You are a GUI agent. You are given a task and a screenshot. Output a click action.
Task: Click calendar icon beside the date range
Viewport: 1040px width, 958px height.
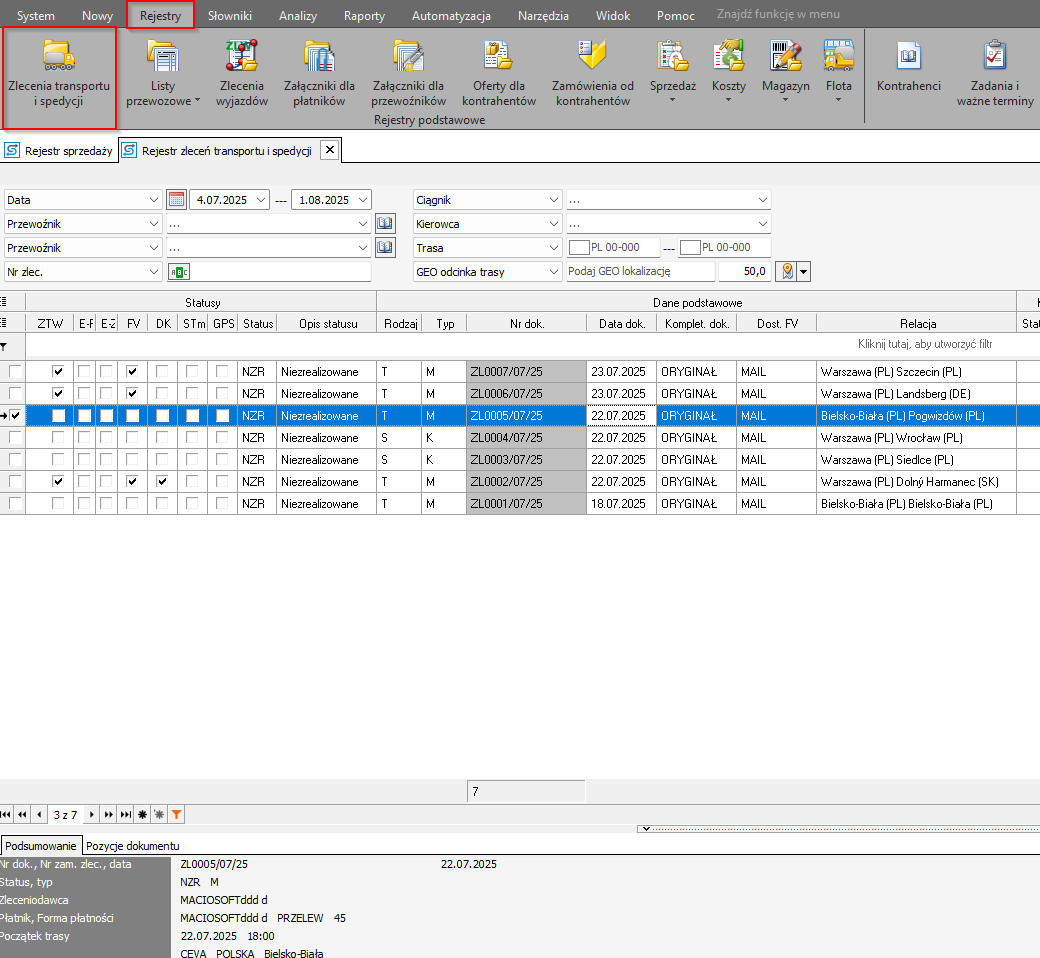coord(177,200)
